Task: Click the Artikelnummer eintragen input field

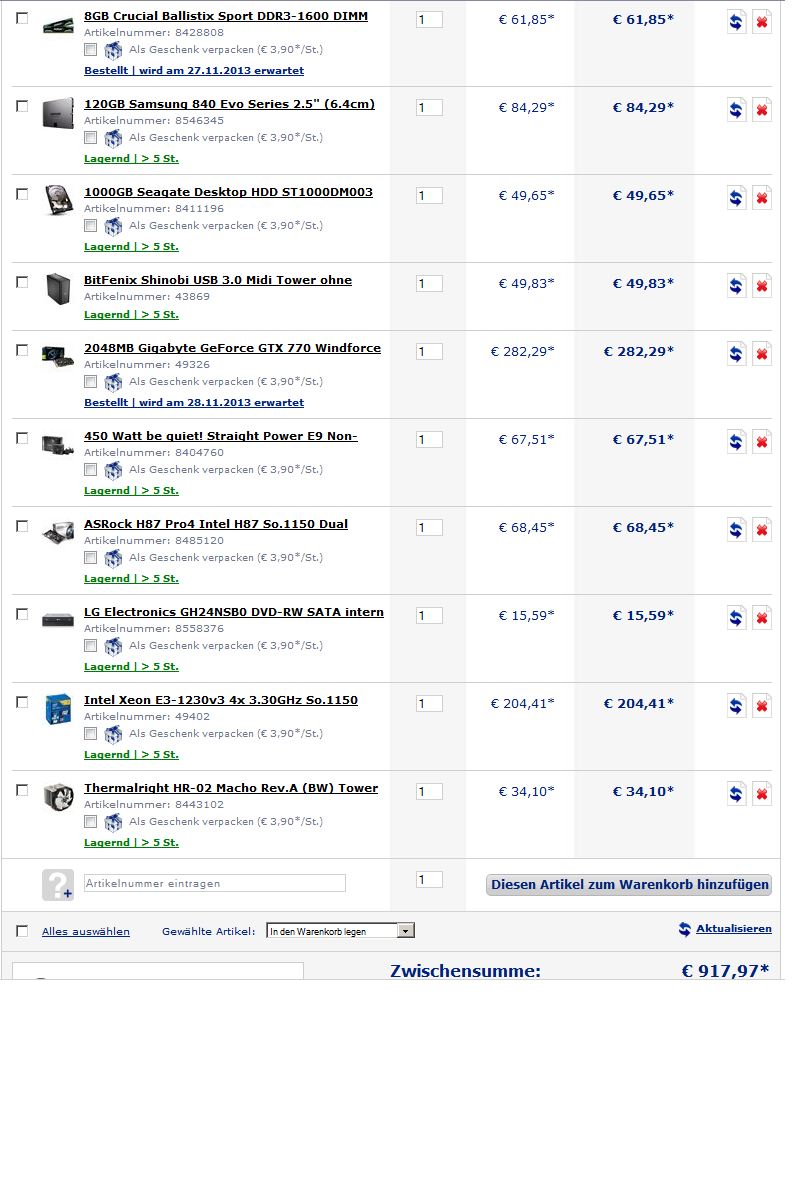Action: 214,883
